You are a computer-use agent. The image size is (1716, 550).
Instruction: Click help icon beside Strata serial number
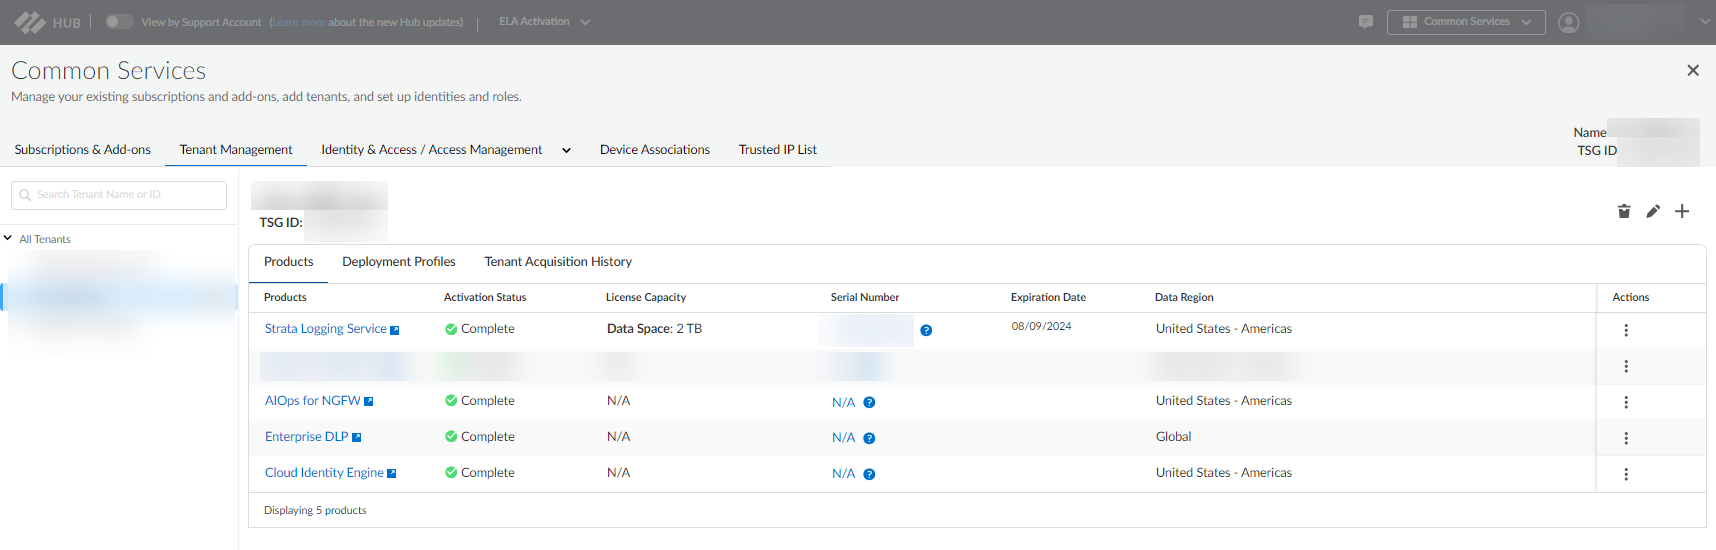pos(926,330)
